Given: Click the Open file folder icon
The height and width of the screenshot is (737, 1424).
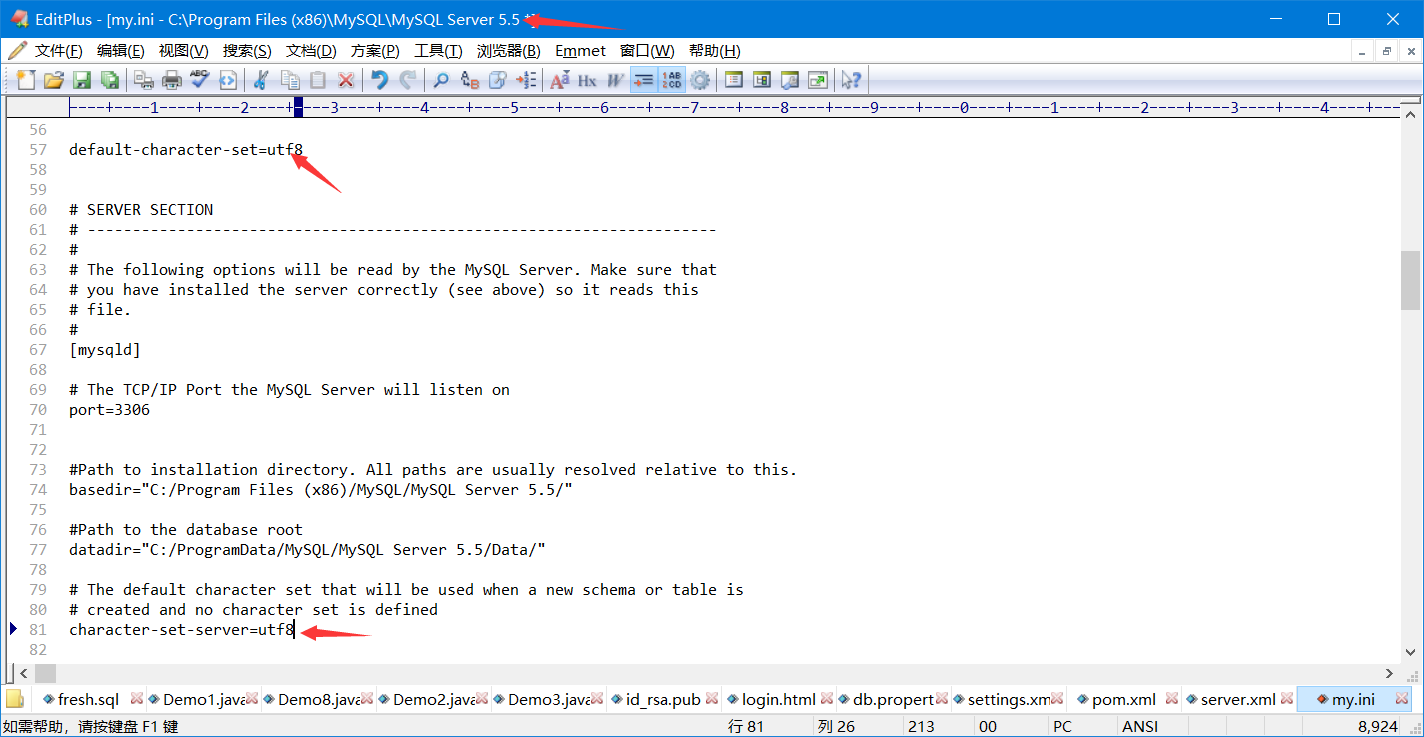Looking at the screenshot, I should 54,80.
